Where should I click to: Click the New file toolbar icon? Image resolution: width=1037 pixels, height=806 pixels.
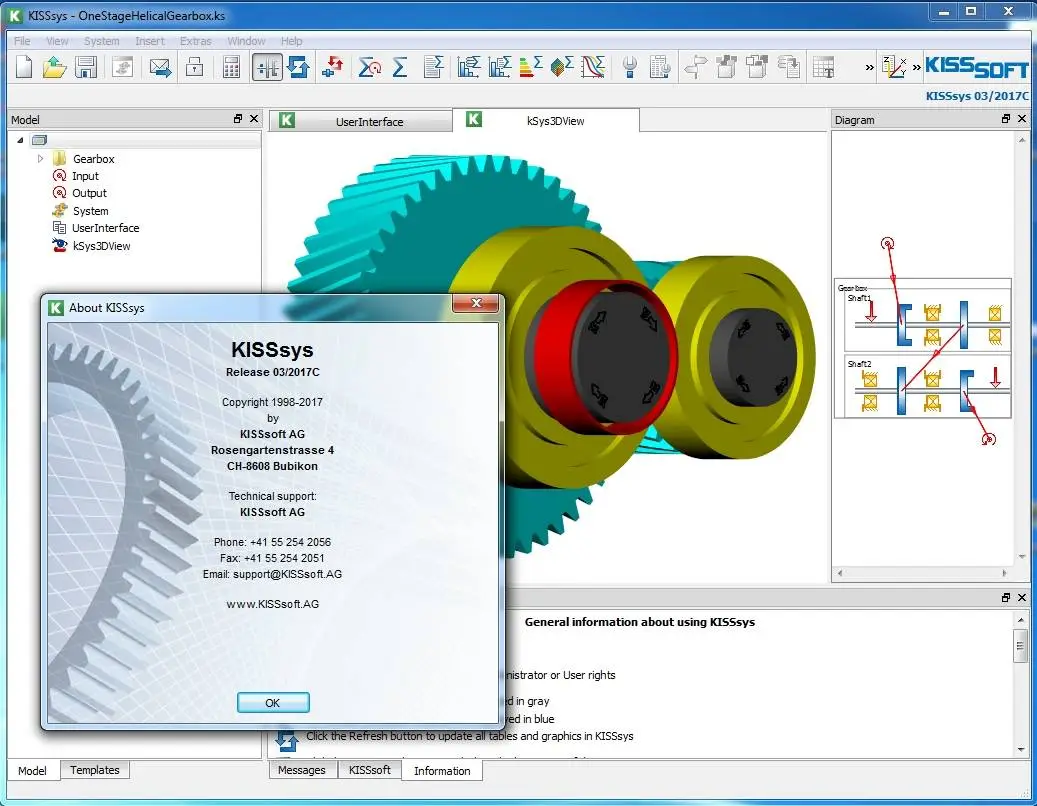(24, 67)
